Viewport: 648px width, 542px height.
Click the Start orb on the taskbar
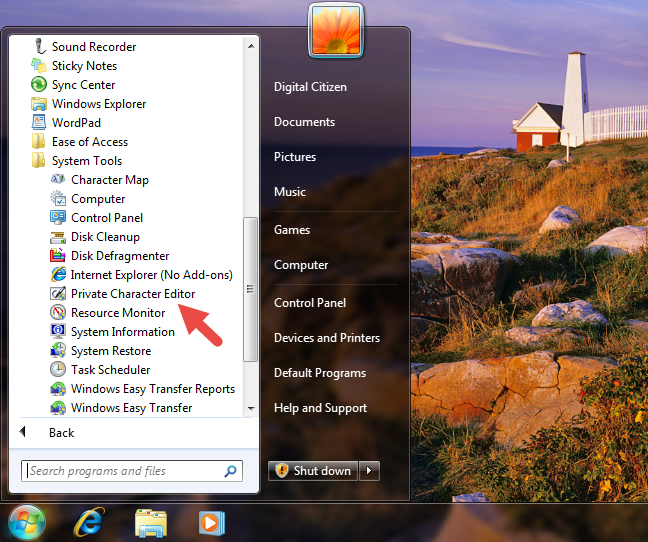tap(27, 522)
